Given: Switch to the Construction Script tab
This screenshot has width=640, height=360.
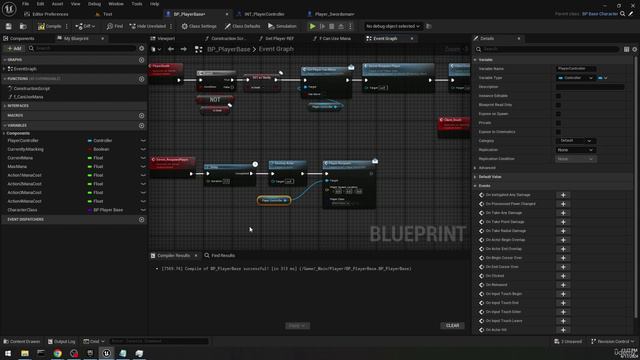Looking at the screenshot, I should [x=226, y=38].
